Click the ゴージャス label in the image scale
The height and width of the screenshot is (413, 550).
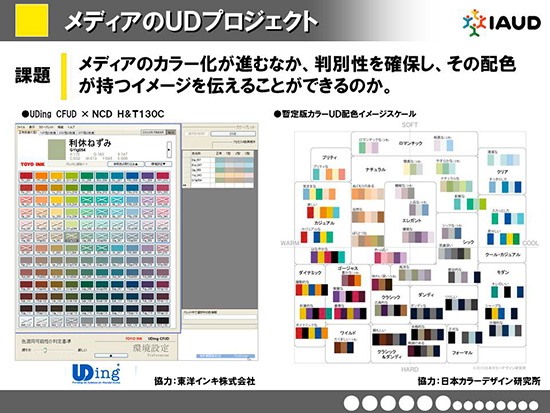coord(348,268)
